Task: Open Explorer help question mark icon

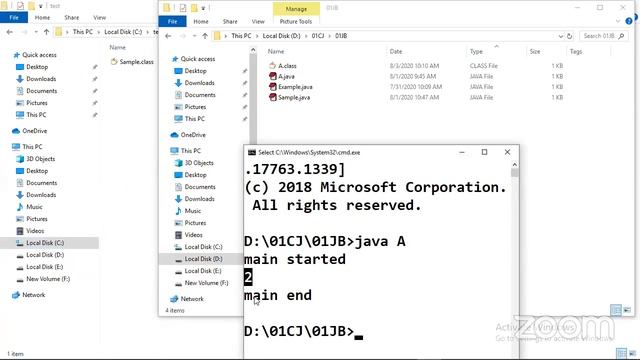Action: 629,21
